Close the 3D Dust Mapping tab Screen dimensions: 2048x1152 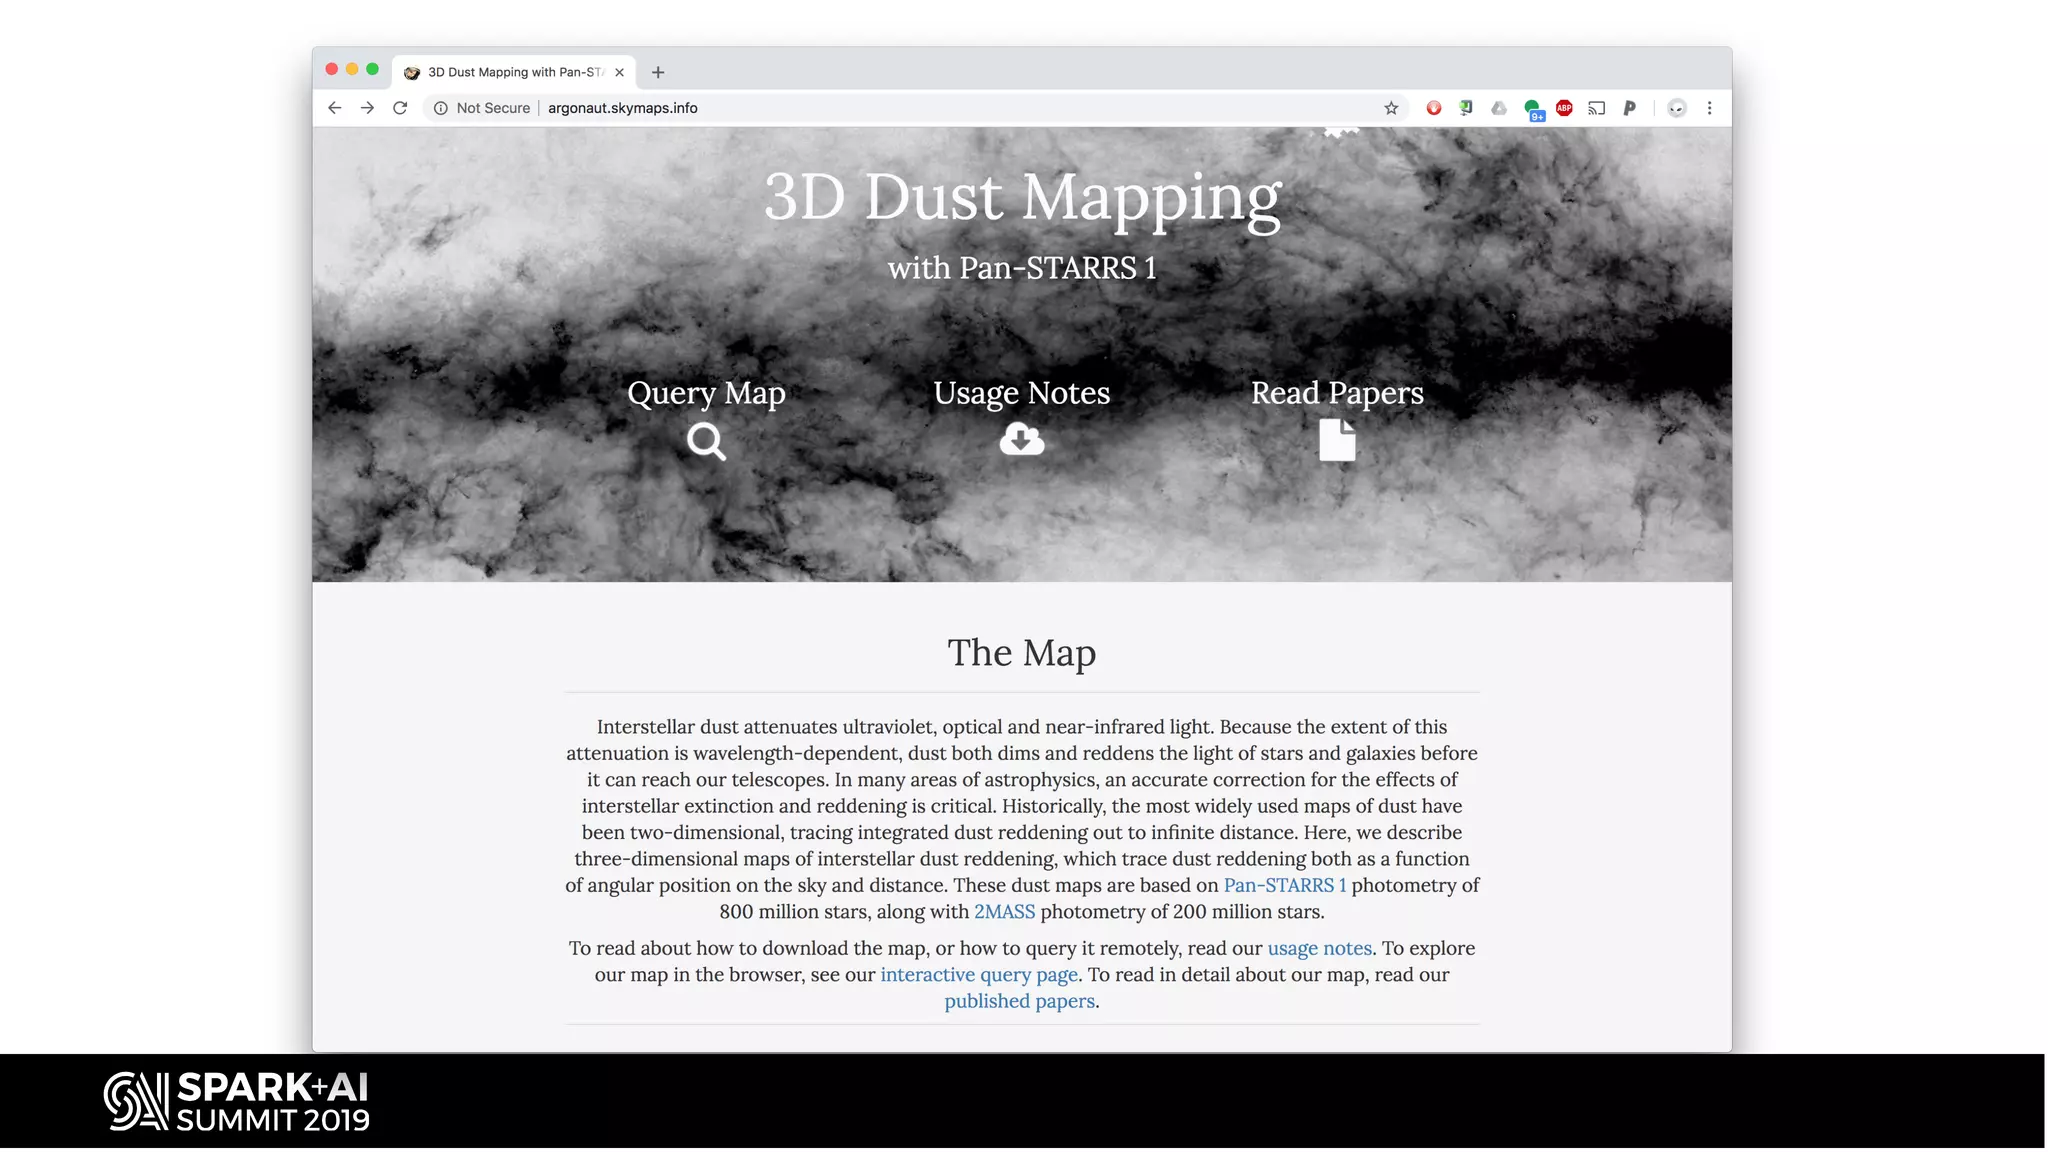(x=620, y=72)
